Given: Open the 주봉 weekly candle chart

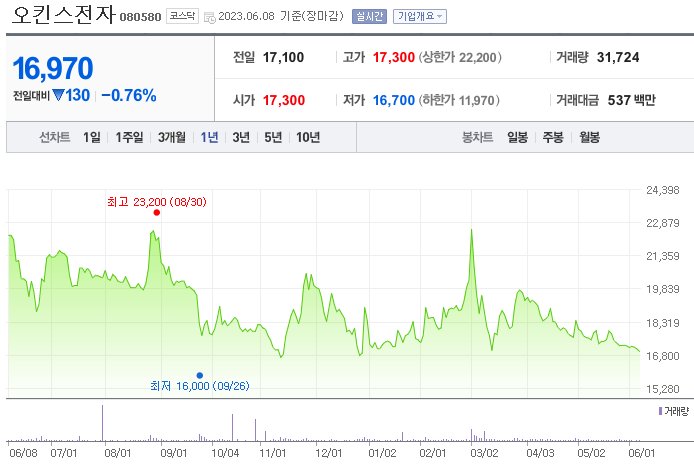Looking at the screenshot, I should pyautogui.click(x=553, y=137).
